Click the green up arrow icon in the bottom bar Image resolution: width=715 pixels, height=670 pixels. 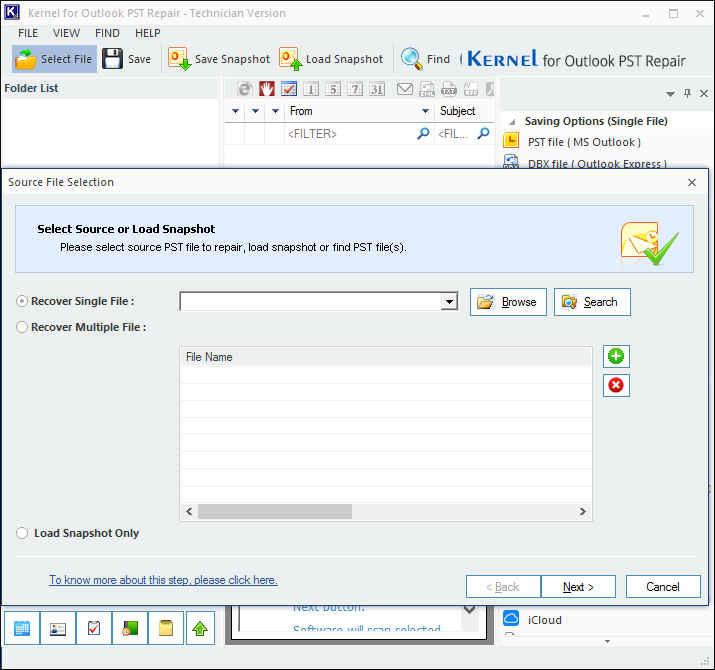(202, 628)
